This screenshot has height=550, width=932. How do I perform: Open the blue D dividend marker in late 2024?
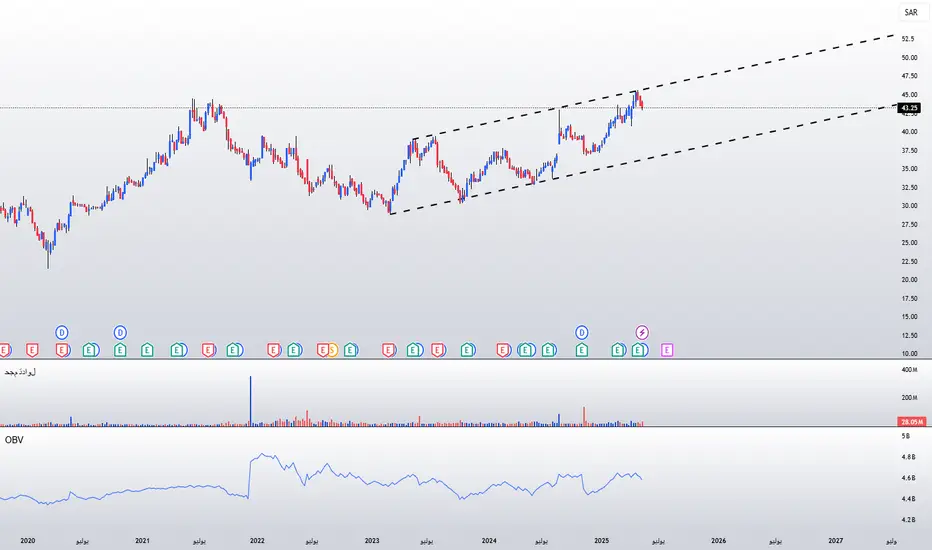(x=581, y=332)
